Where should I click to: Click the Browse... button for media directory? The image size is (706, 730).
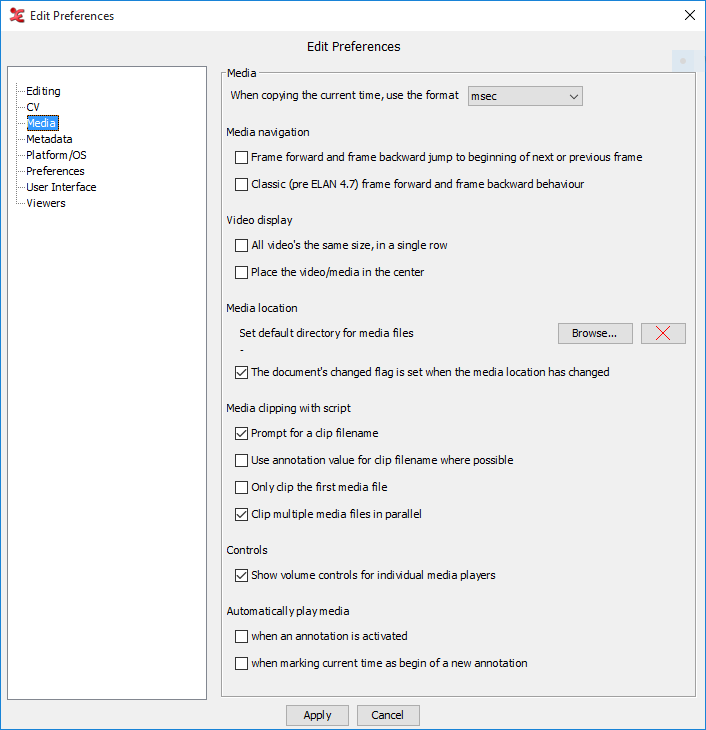pyautogui.click(x=595, y=333)
